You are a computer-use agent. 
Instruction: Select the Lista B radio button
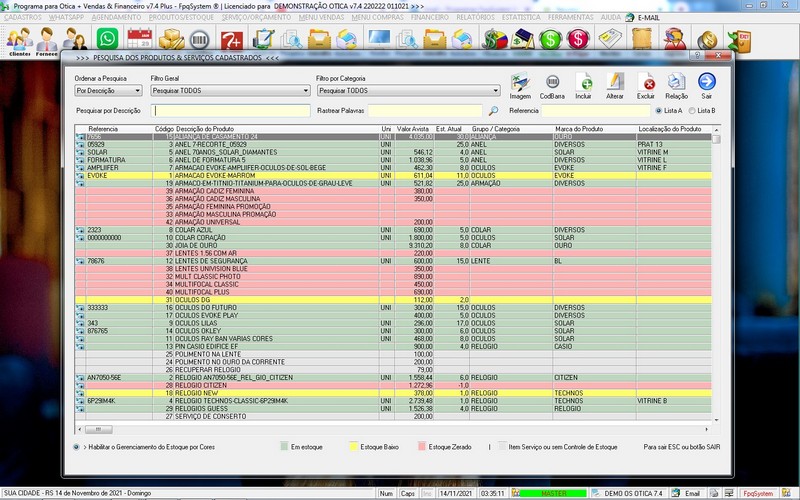(x=691, y=111)
